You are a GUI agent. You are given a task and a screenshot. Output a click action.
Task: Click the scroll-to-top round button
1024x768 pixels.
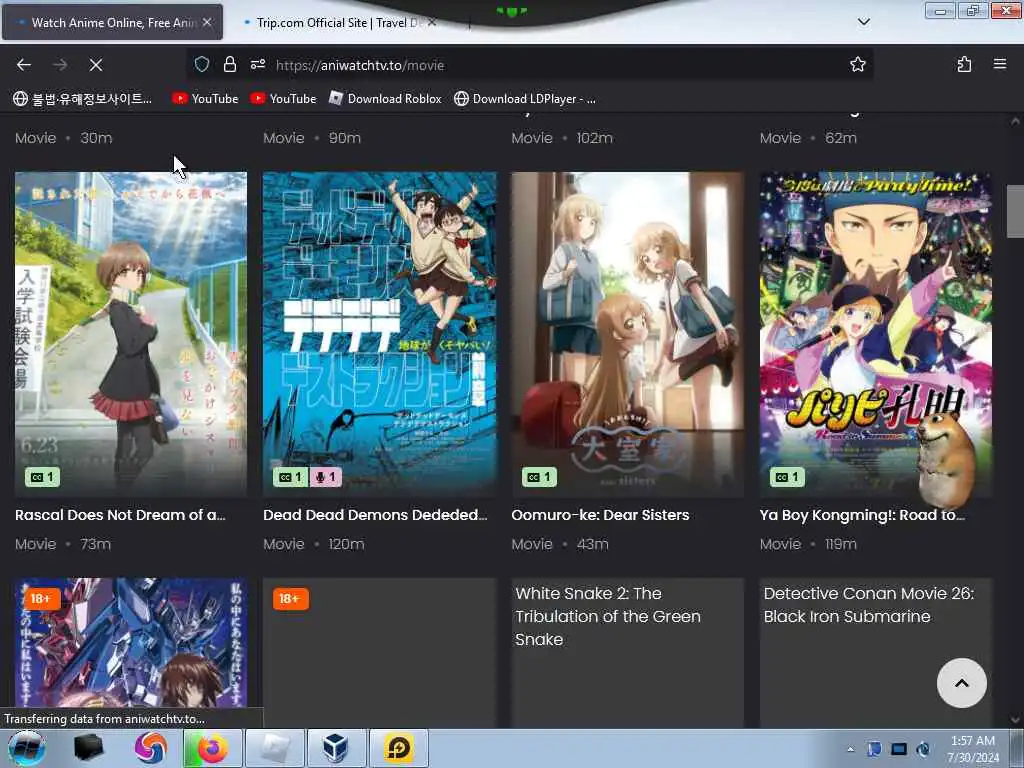point(961,683)
